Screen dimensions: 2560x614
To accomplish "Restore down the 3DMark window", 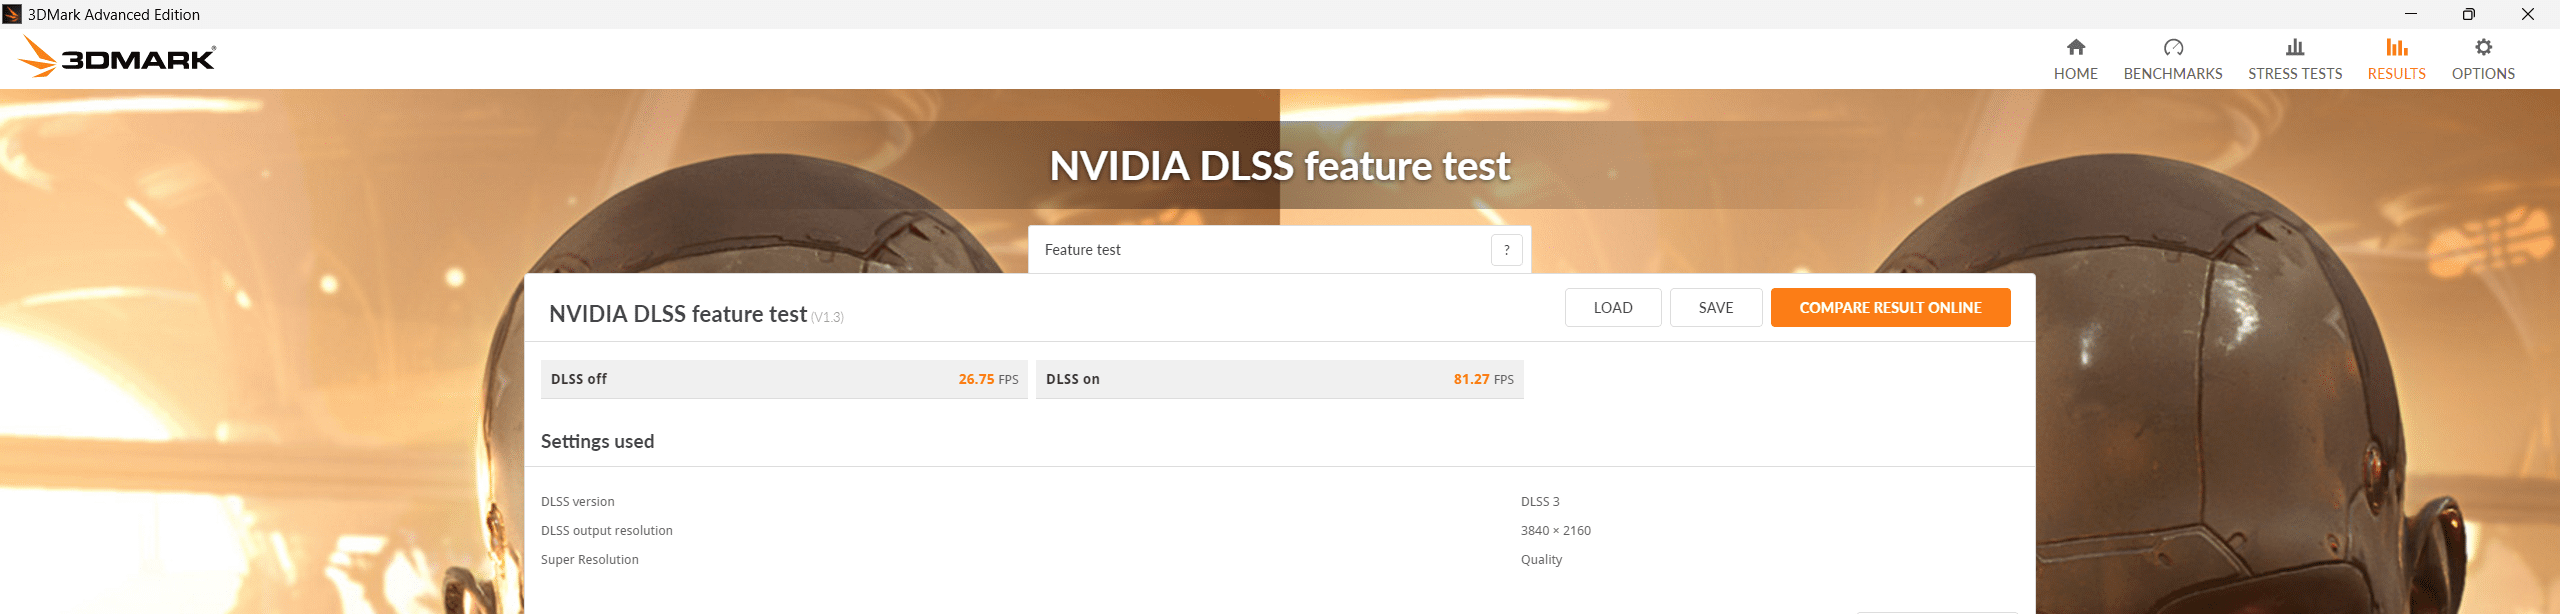I will pos(2469,14).
